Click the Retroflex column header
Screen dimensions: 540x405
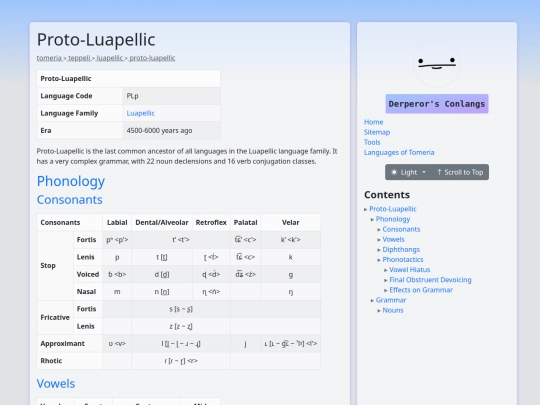[211, 222]
